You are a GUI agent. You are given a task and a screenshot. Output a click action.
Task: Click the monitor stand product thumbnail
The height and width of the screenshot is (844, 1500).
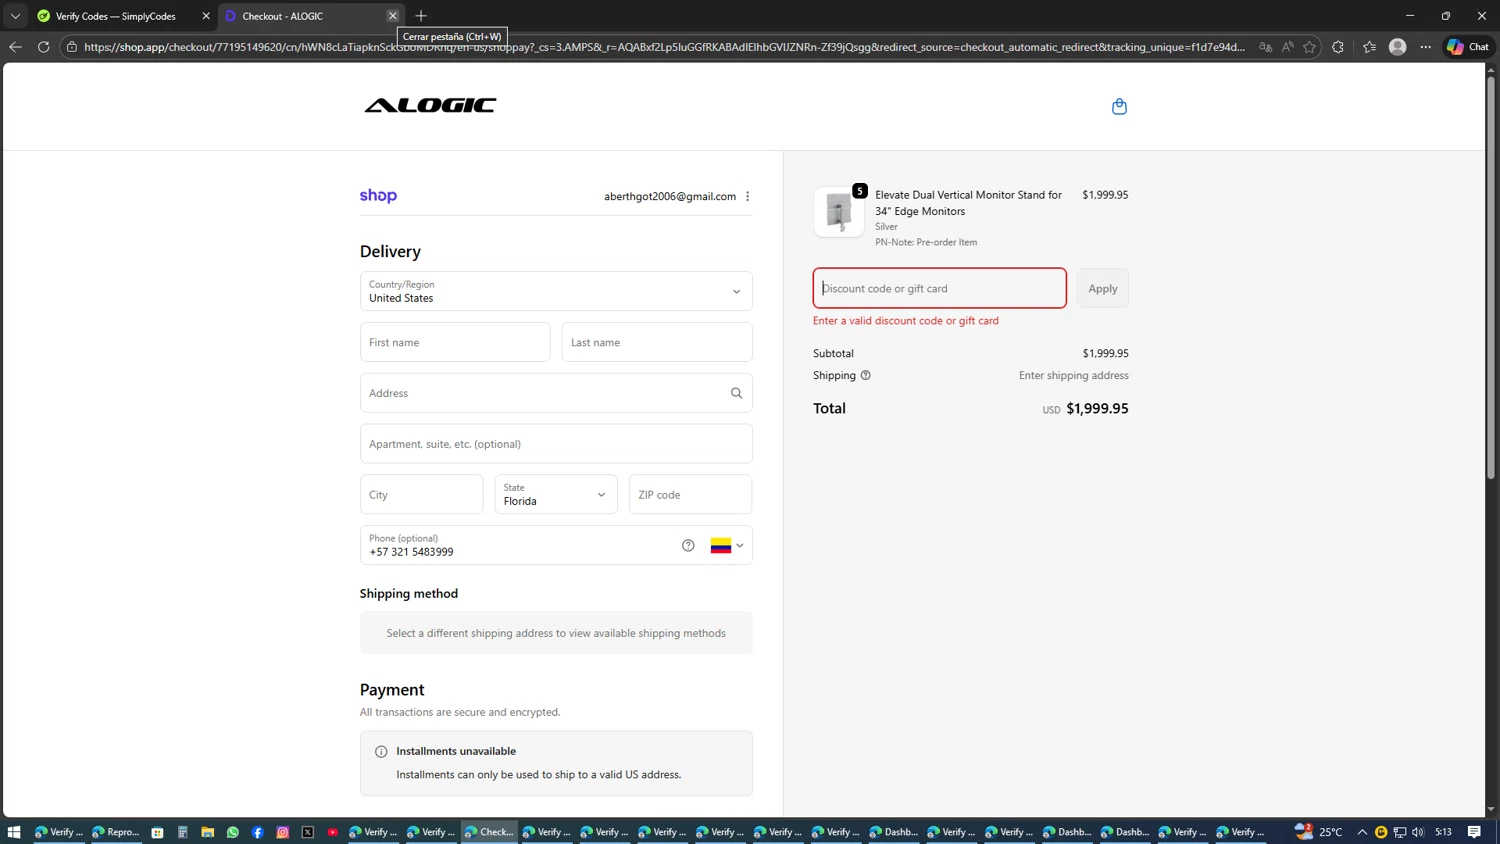coord(839,211)
